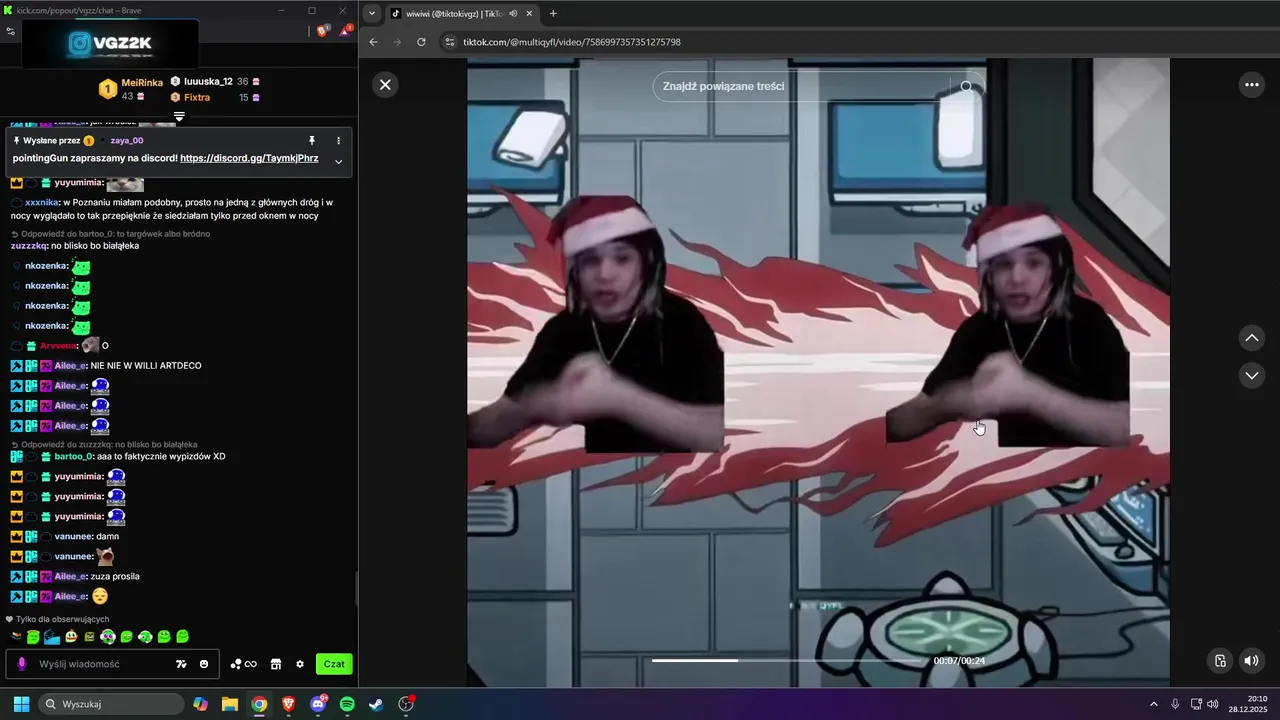Open the tab search dropdown arrow
This screenshot has width=1280, height=720.
click(x=372, y=14)
